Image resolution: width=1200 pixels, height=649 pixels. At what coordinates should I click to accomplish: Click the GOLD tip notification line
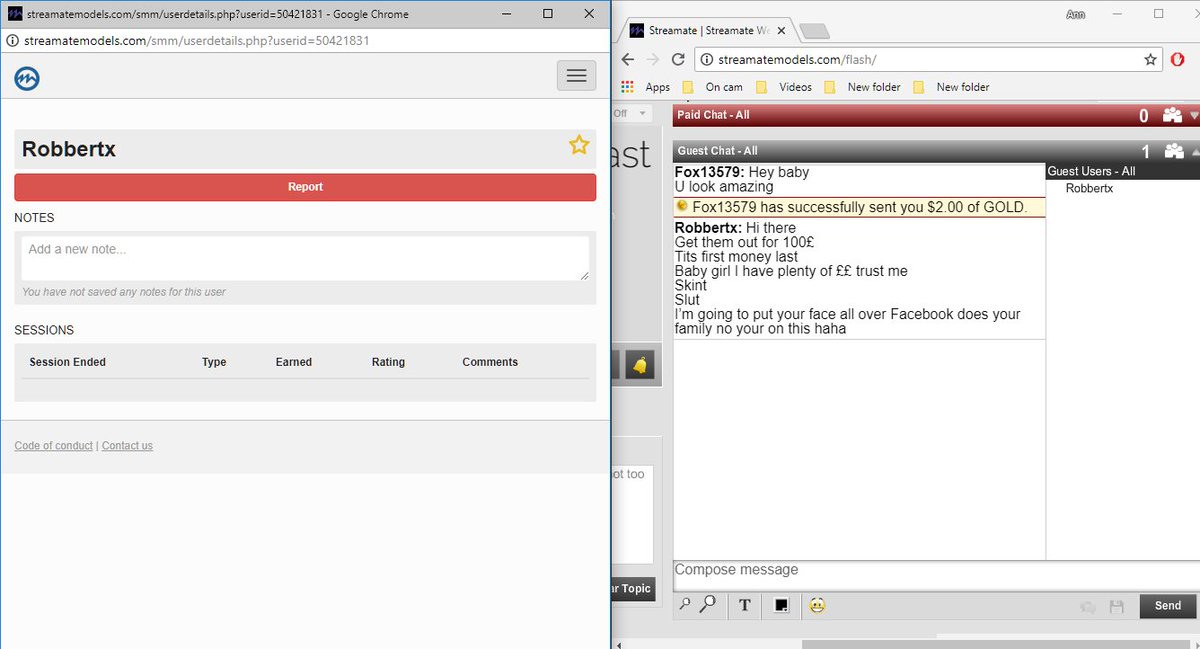859,207
